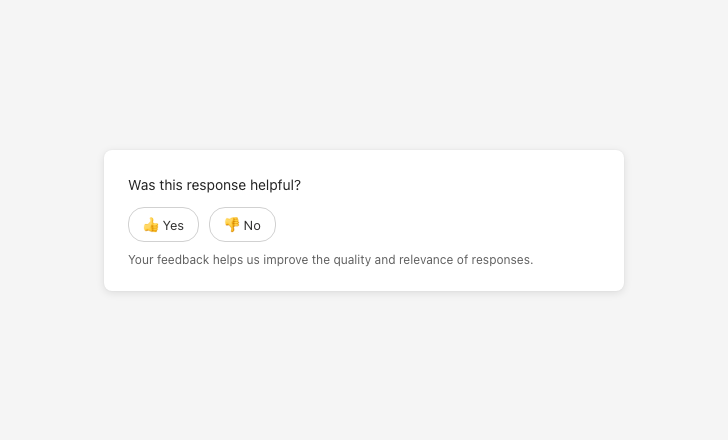Screen dimensions: 728x440
Task: Click the "Was this response helpful?" heading
Action: 214,185
